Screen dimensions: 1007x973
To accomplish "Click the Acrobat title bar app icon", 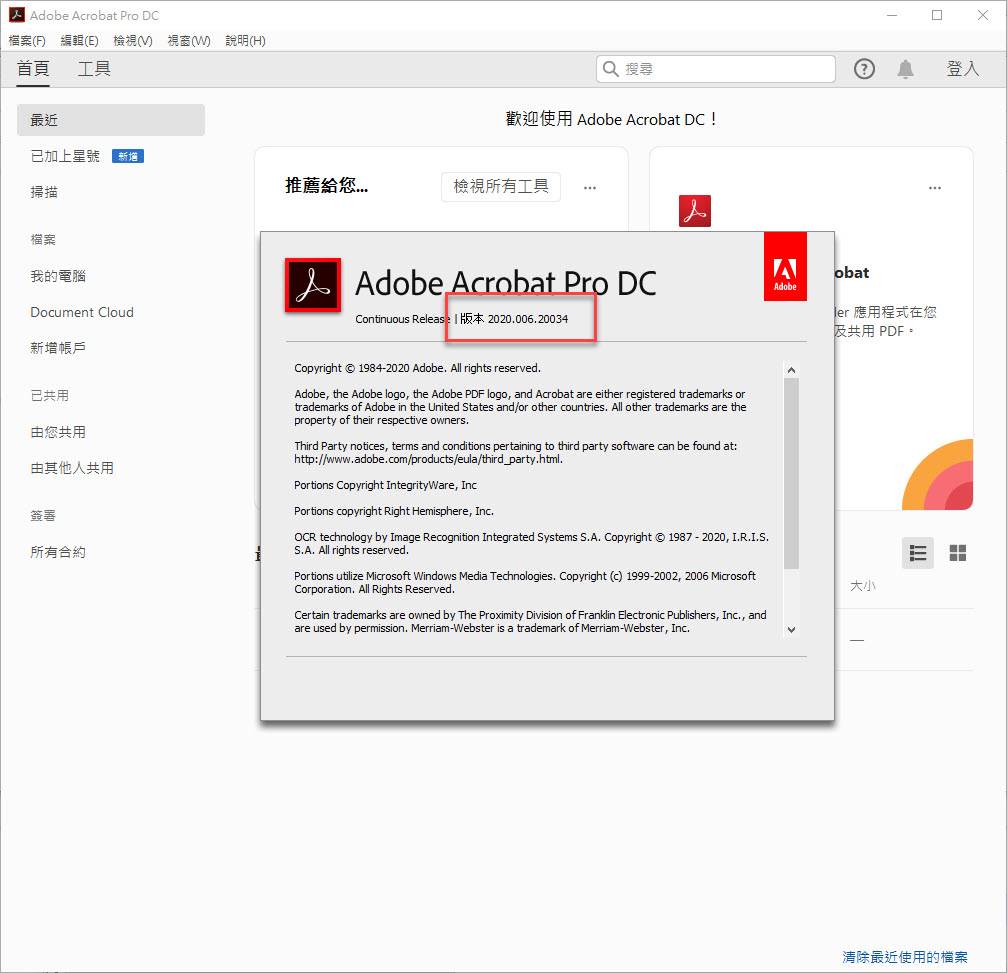I will (16, 15).
